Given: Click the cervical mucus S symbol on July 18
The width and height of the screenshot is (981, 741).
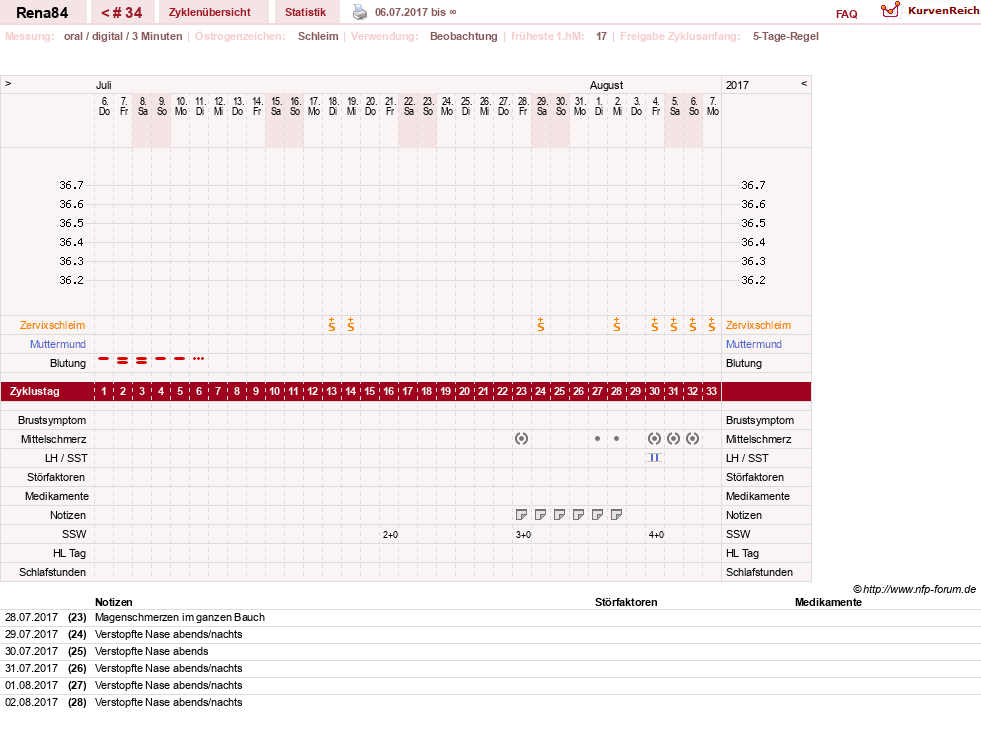Looking at the screenshot, I should pyautogui.click(x=332, y=324).
